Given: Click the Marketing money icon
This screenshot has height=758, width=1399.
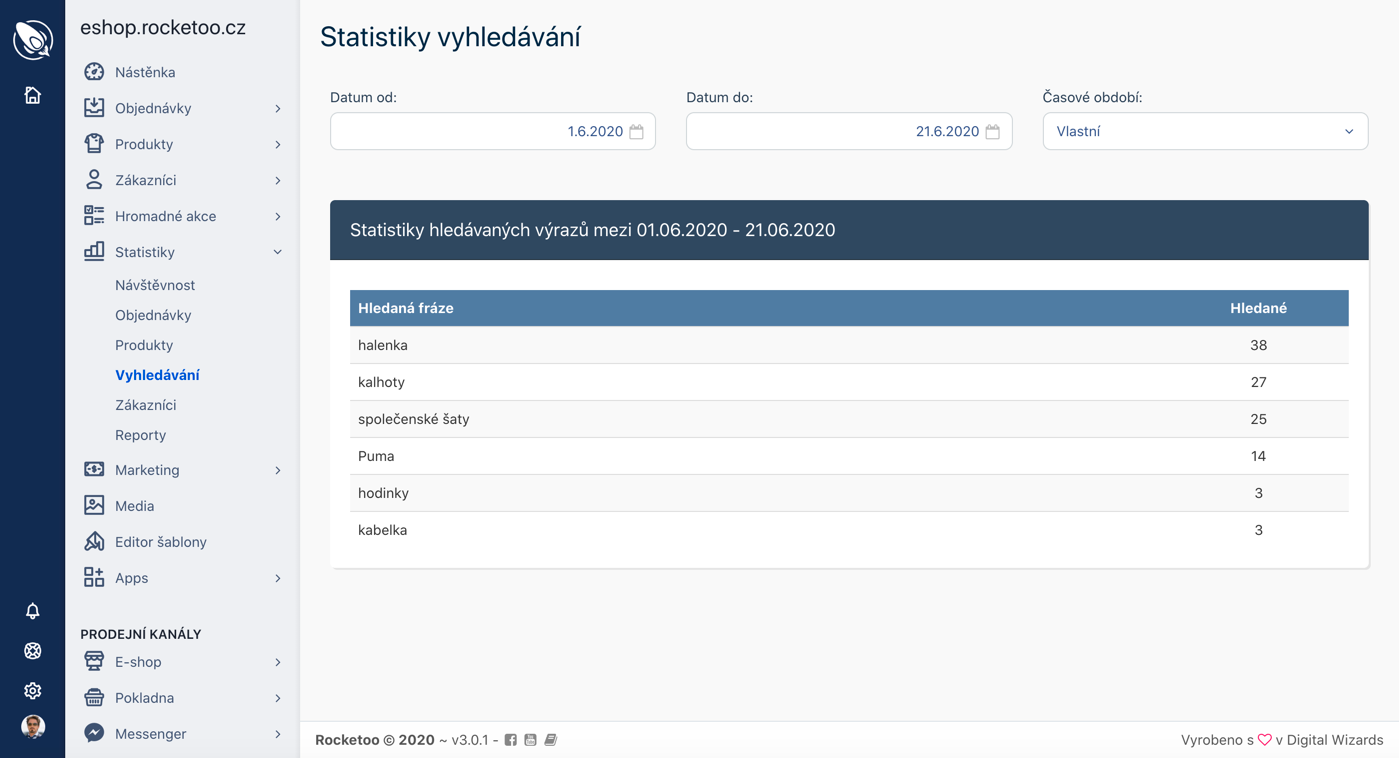Looking at the screenshot, I should (94, 470).
